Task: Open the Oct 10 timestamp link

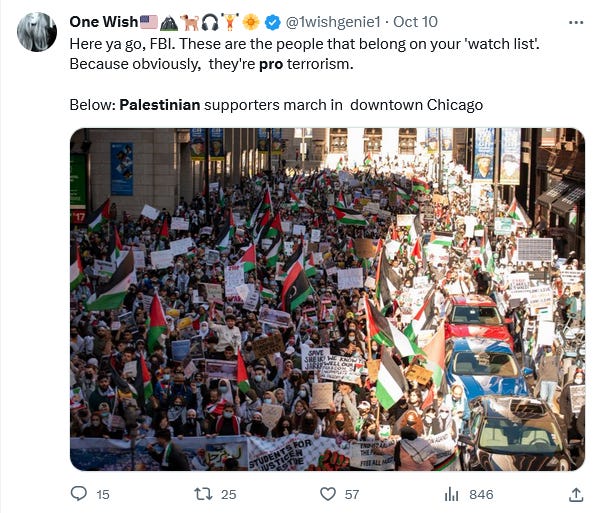Action: pyautogui.click(x=415, y=22)
